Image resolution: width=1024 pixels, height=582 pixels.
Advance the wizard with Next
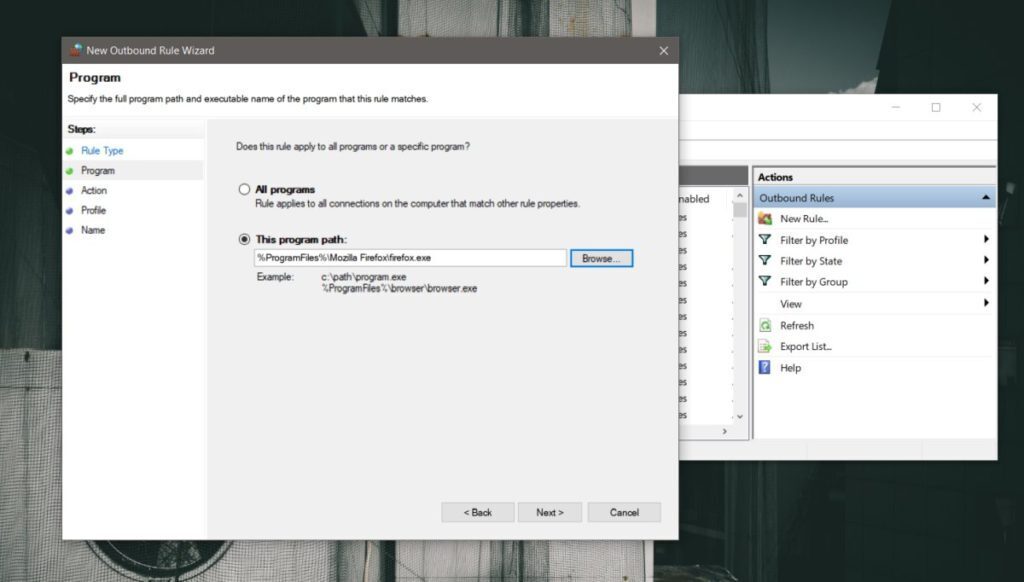tap(550, 511)
